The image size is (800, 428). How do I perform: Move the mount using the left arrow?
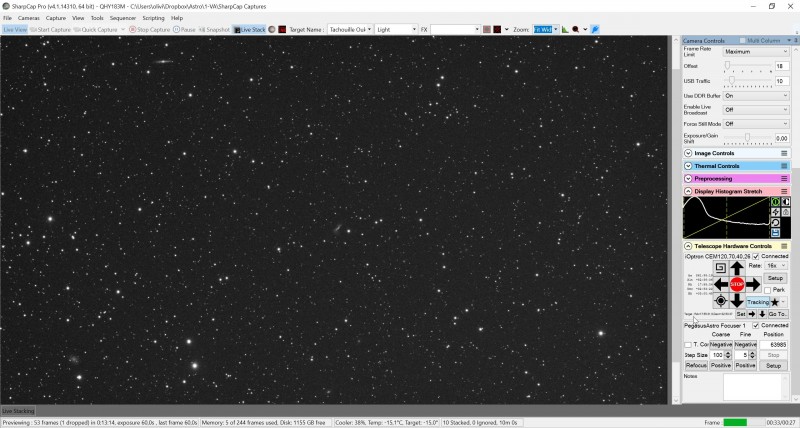[721, 284]
